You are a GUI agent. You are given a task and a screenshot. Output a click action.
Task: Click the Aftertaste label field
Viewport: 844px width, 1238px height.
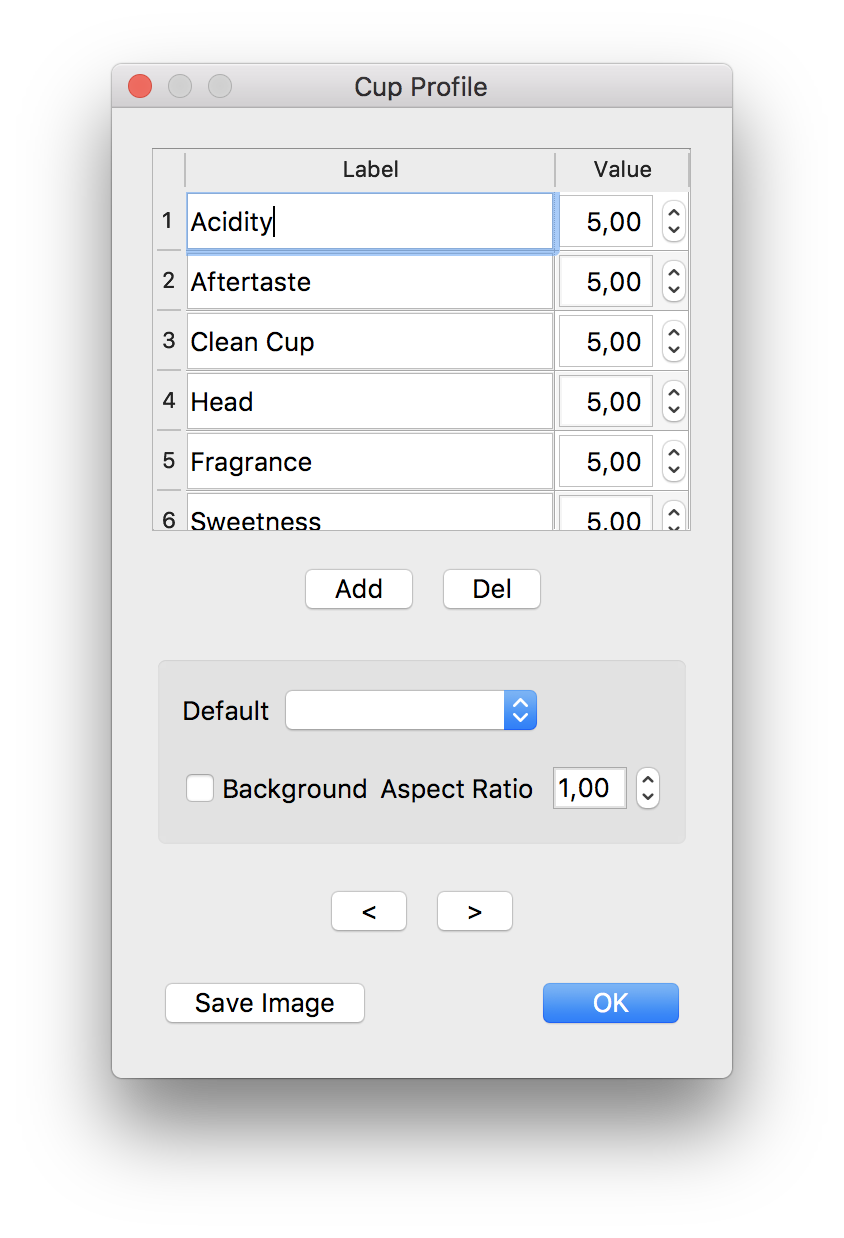pos(370,282)
